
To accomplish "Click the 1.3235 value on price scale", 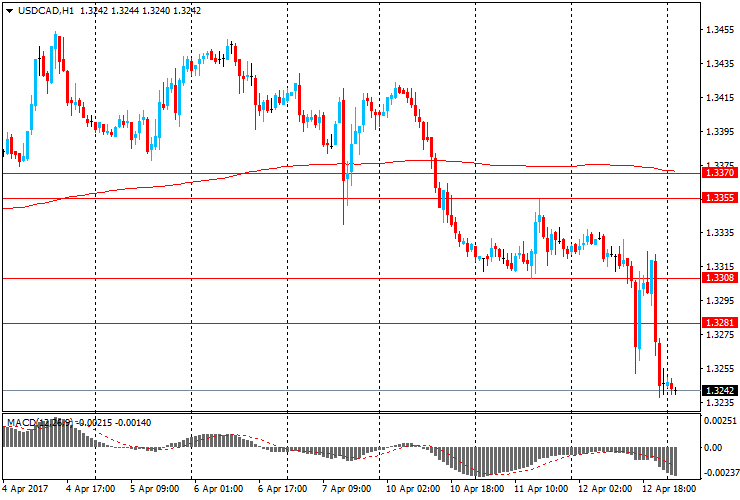I will pyautogui.click(x=720, y=402).
